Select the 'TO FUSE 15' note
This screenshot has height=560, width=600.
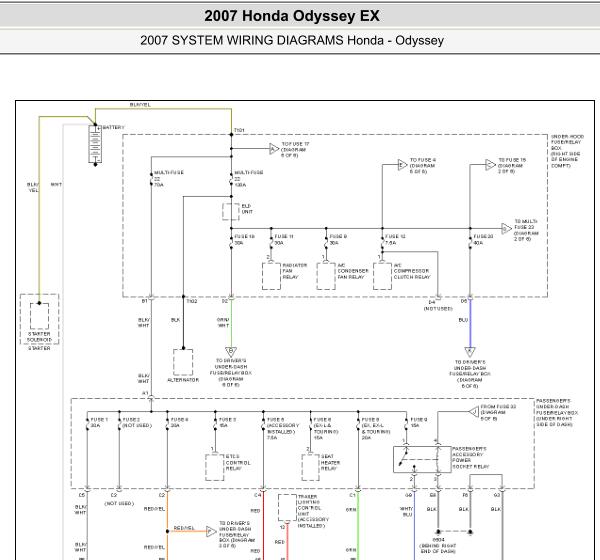click(512, 165)
